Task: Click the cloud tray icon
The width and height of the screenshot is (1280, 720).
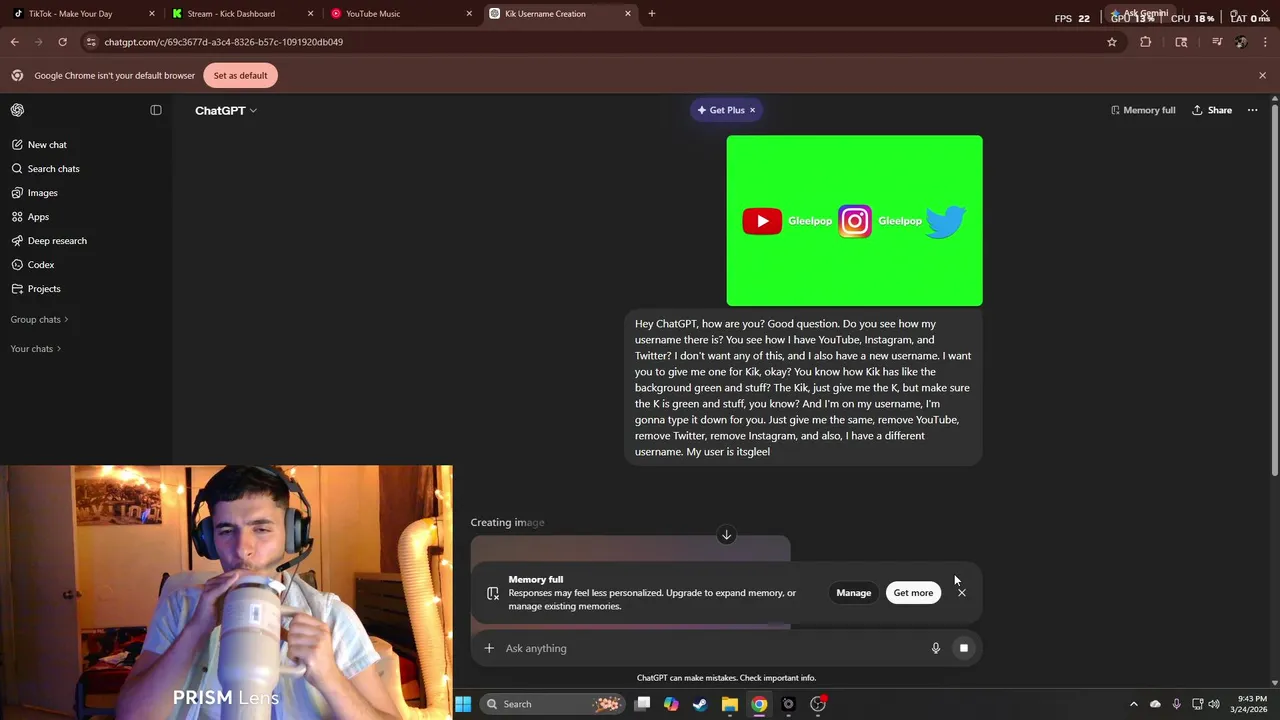Action: click(x=1155, y=704)
